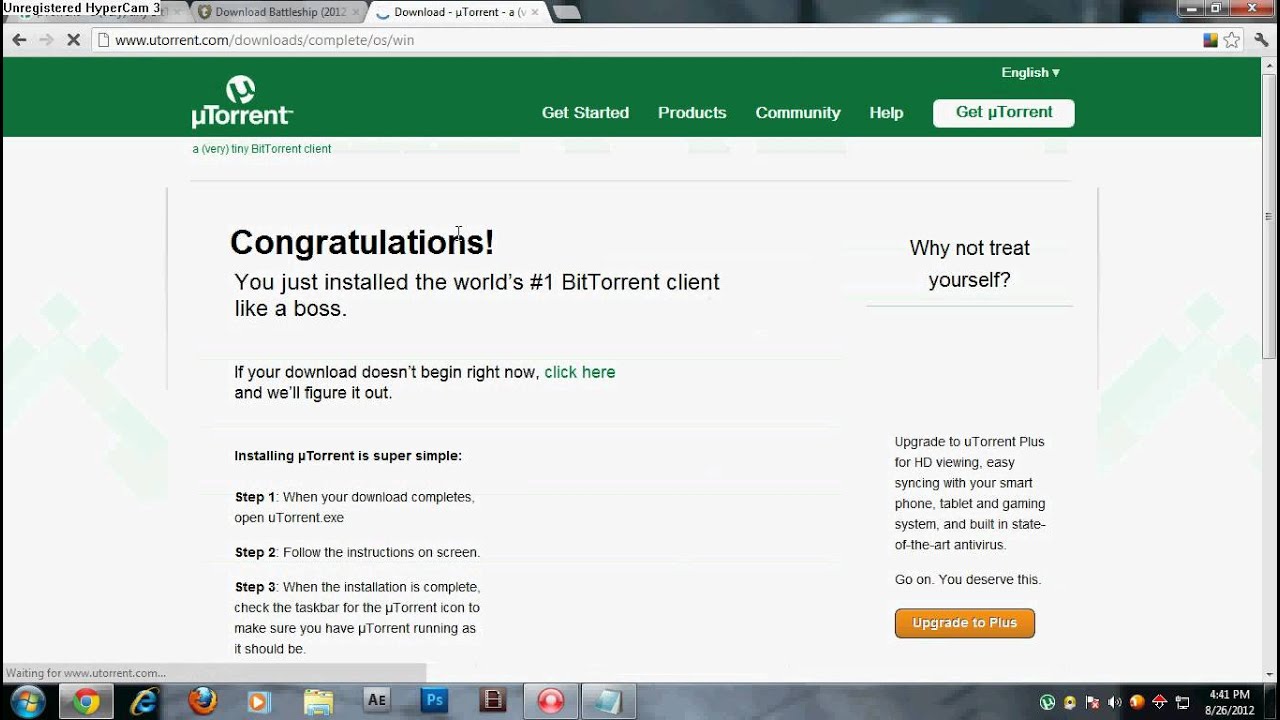Open the notepad-like app on the taskbar
1280x720 pixels.
tap(608, 701)
